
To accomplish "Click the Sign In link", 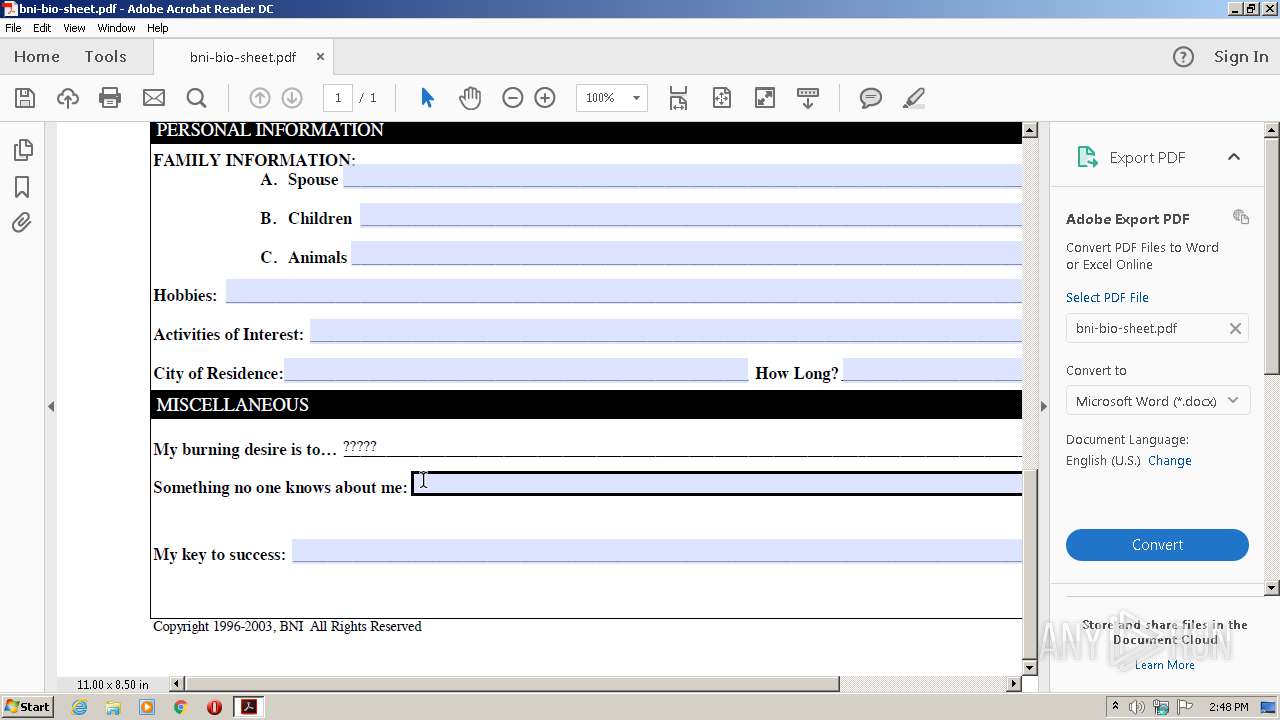I will click(x=1241, y=57).
